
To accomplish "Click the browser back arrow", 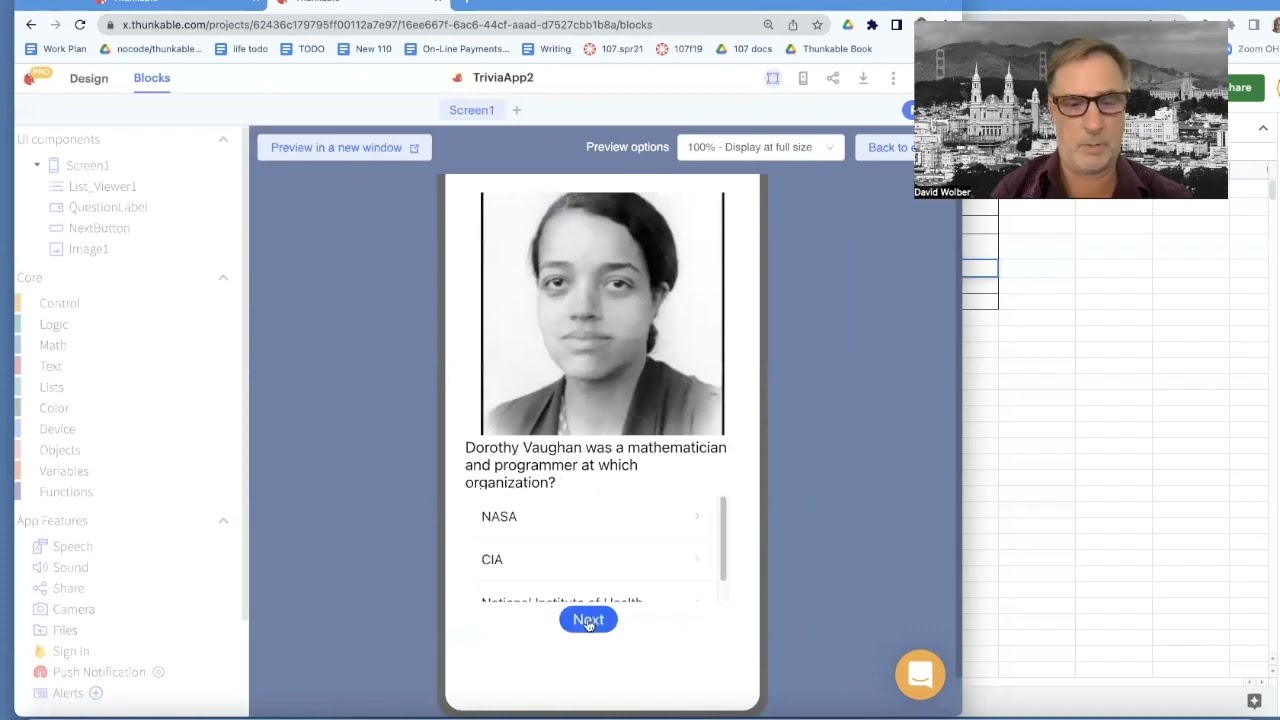I will (31, 24).
